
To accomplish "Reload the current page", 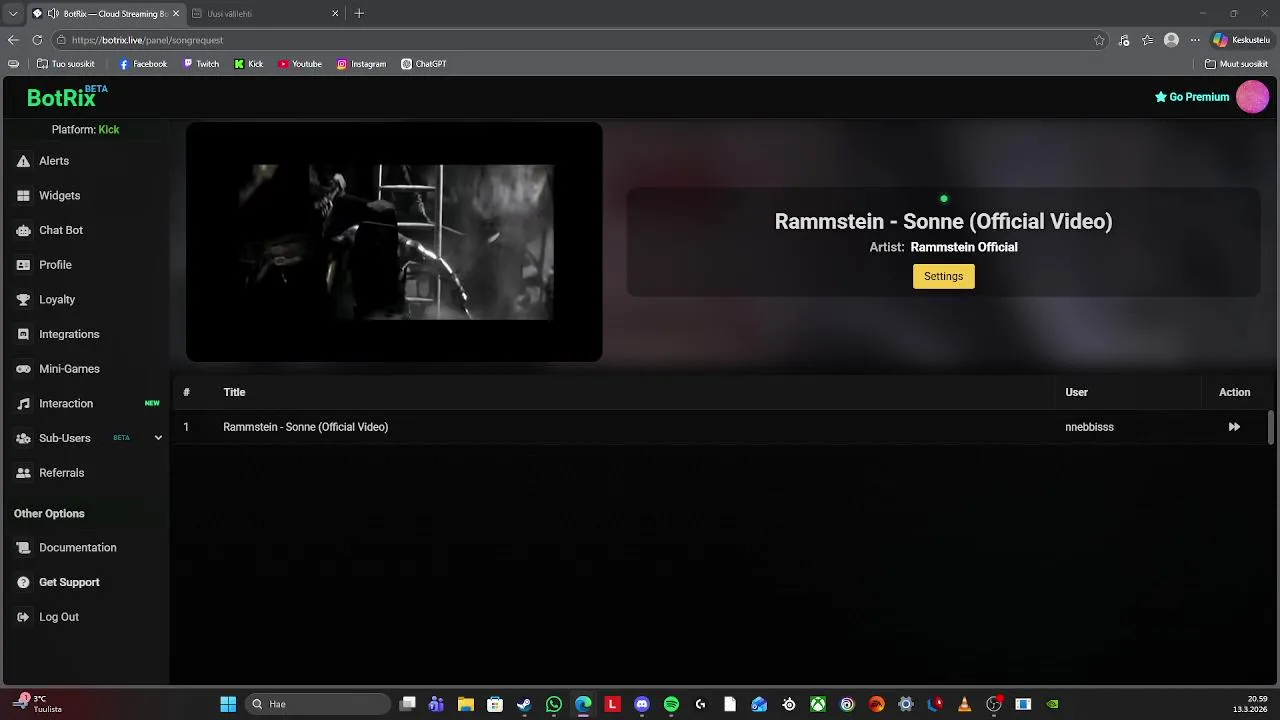I will point(37,40).
